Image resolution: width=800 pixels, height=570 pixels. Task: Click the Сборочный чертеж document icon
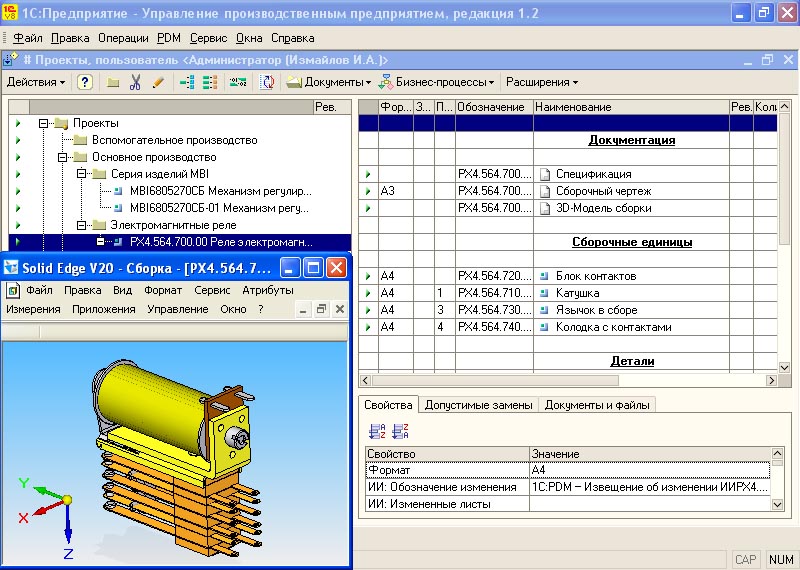(545, 191)
